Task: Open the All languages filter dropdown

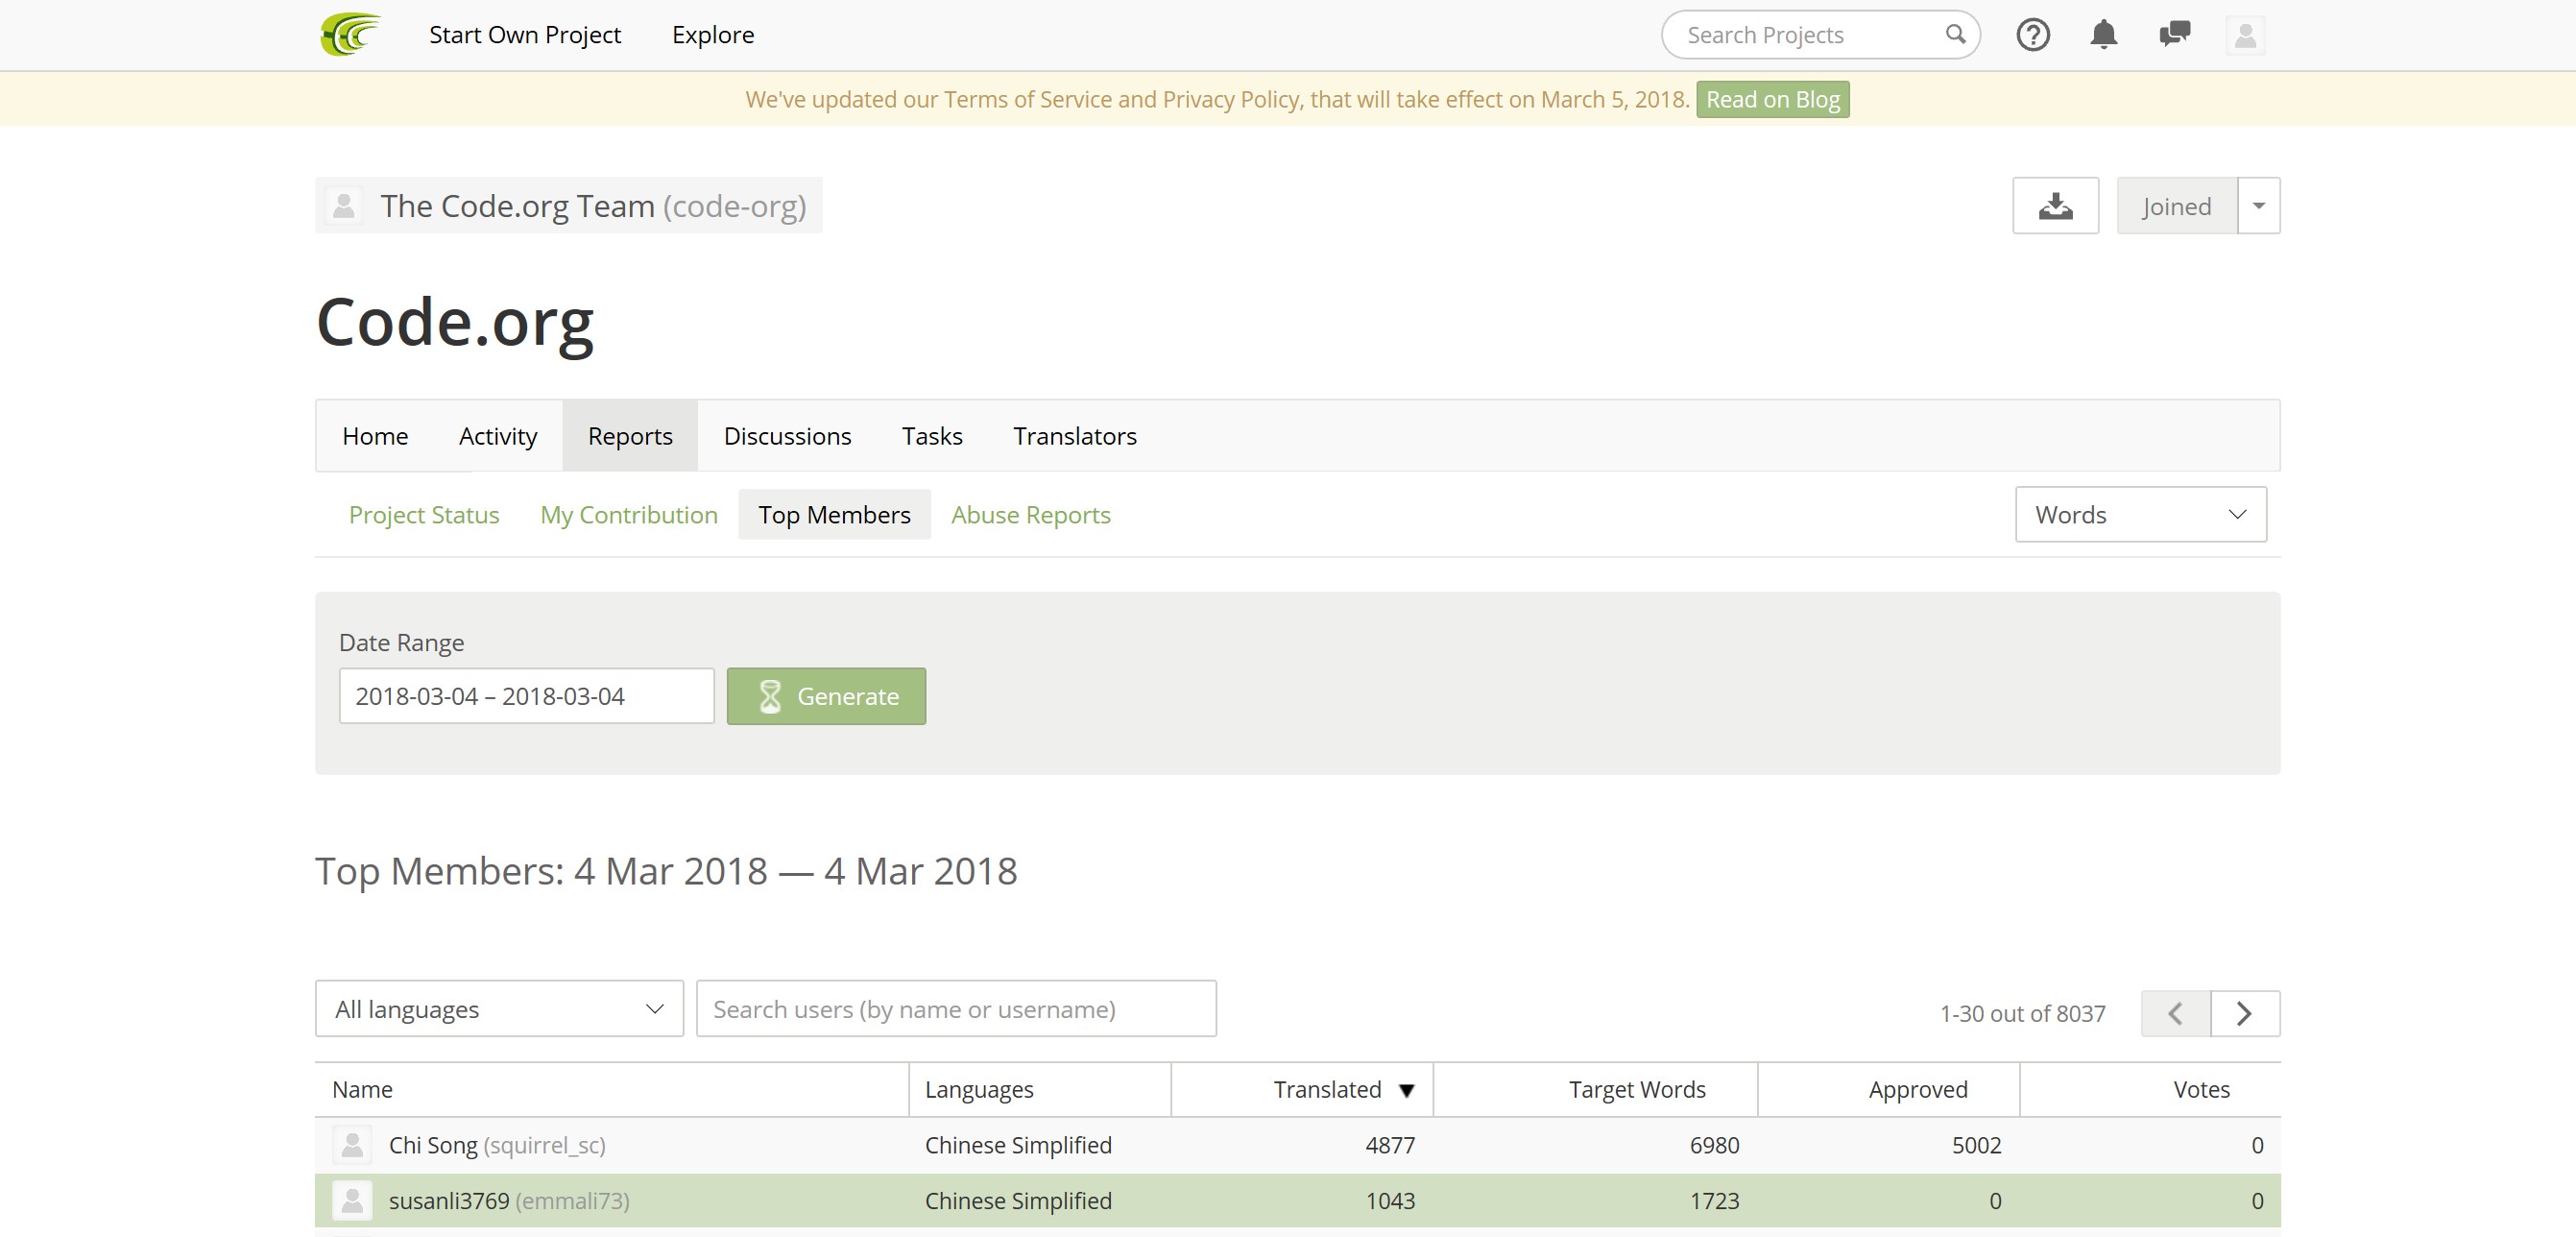Action: [x=498, y=1008]
